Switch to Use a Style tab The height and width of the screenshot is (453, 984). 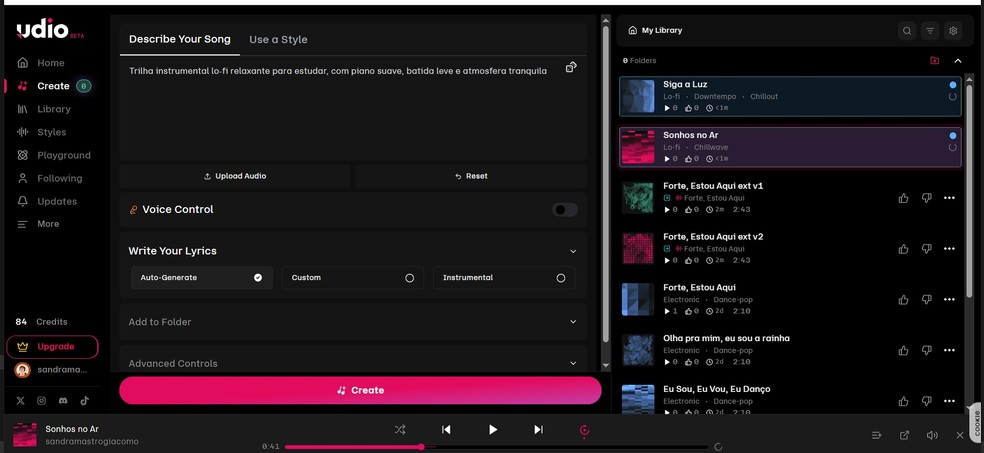278,40
